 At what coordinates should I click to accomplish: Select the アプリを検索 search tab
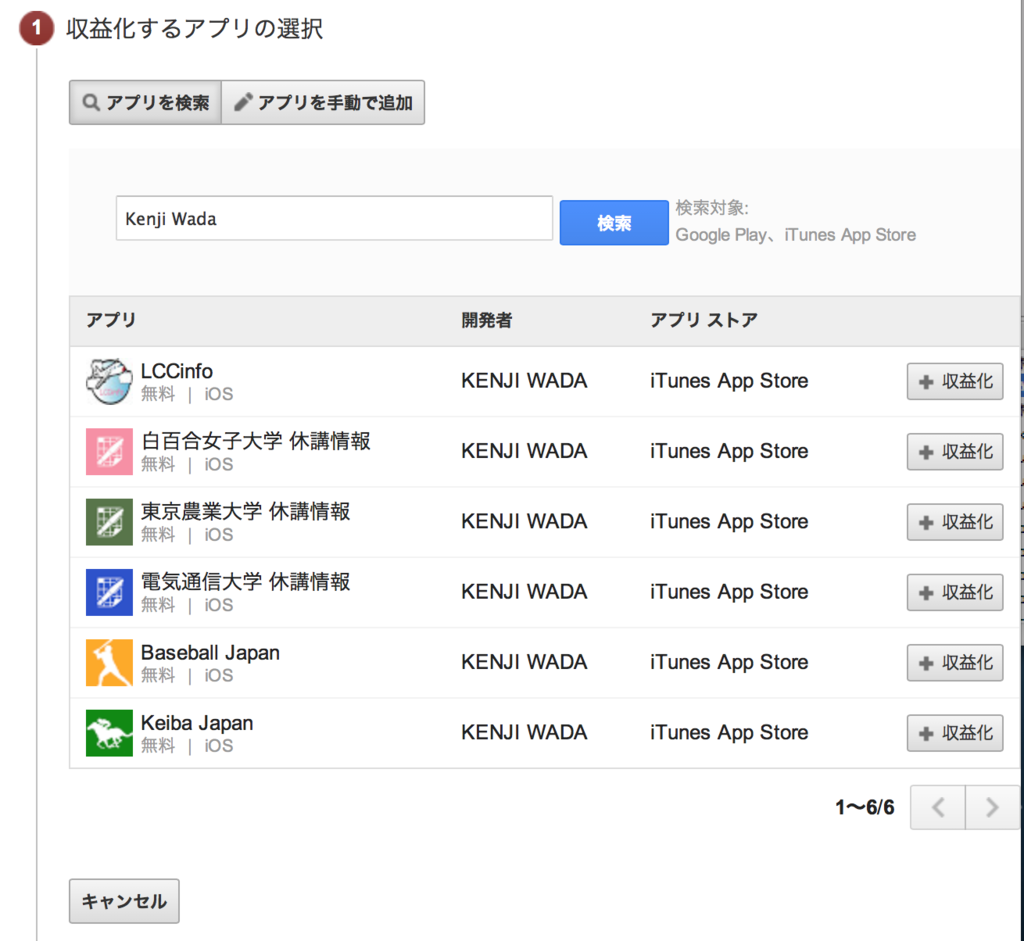(146, 103)
